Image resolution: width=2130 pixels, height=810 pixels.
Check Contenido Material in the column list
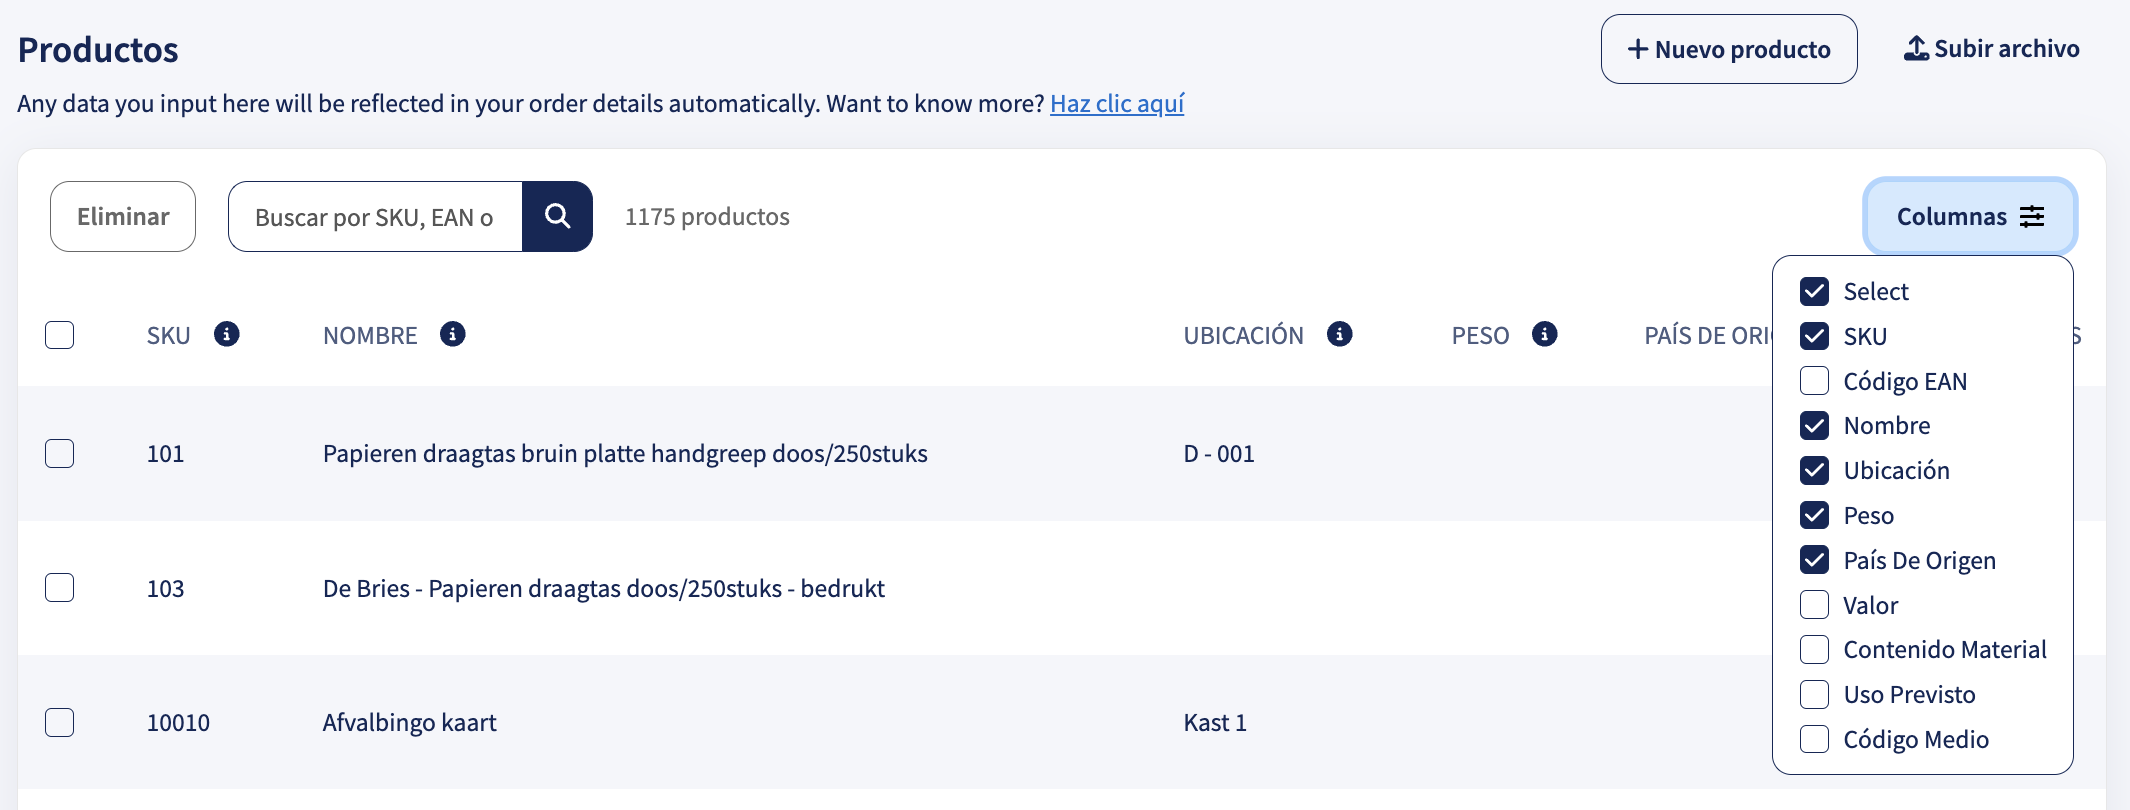pos(1815,650)
